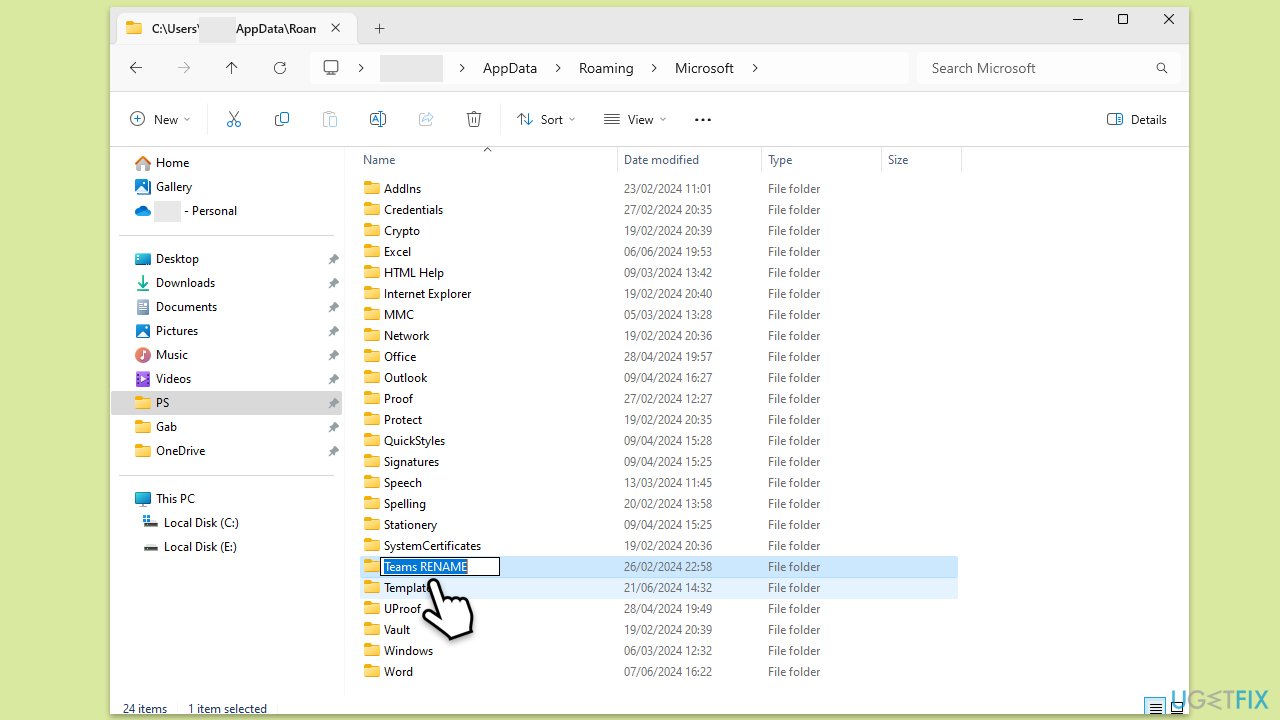Viewport: 1280px width, 720px height.
Task: Open the Details pane
Action: pos(1137,119)
